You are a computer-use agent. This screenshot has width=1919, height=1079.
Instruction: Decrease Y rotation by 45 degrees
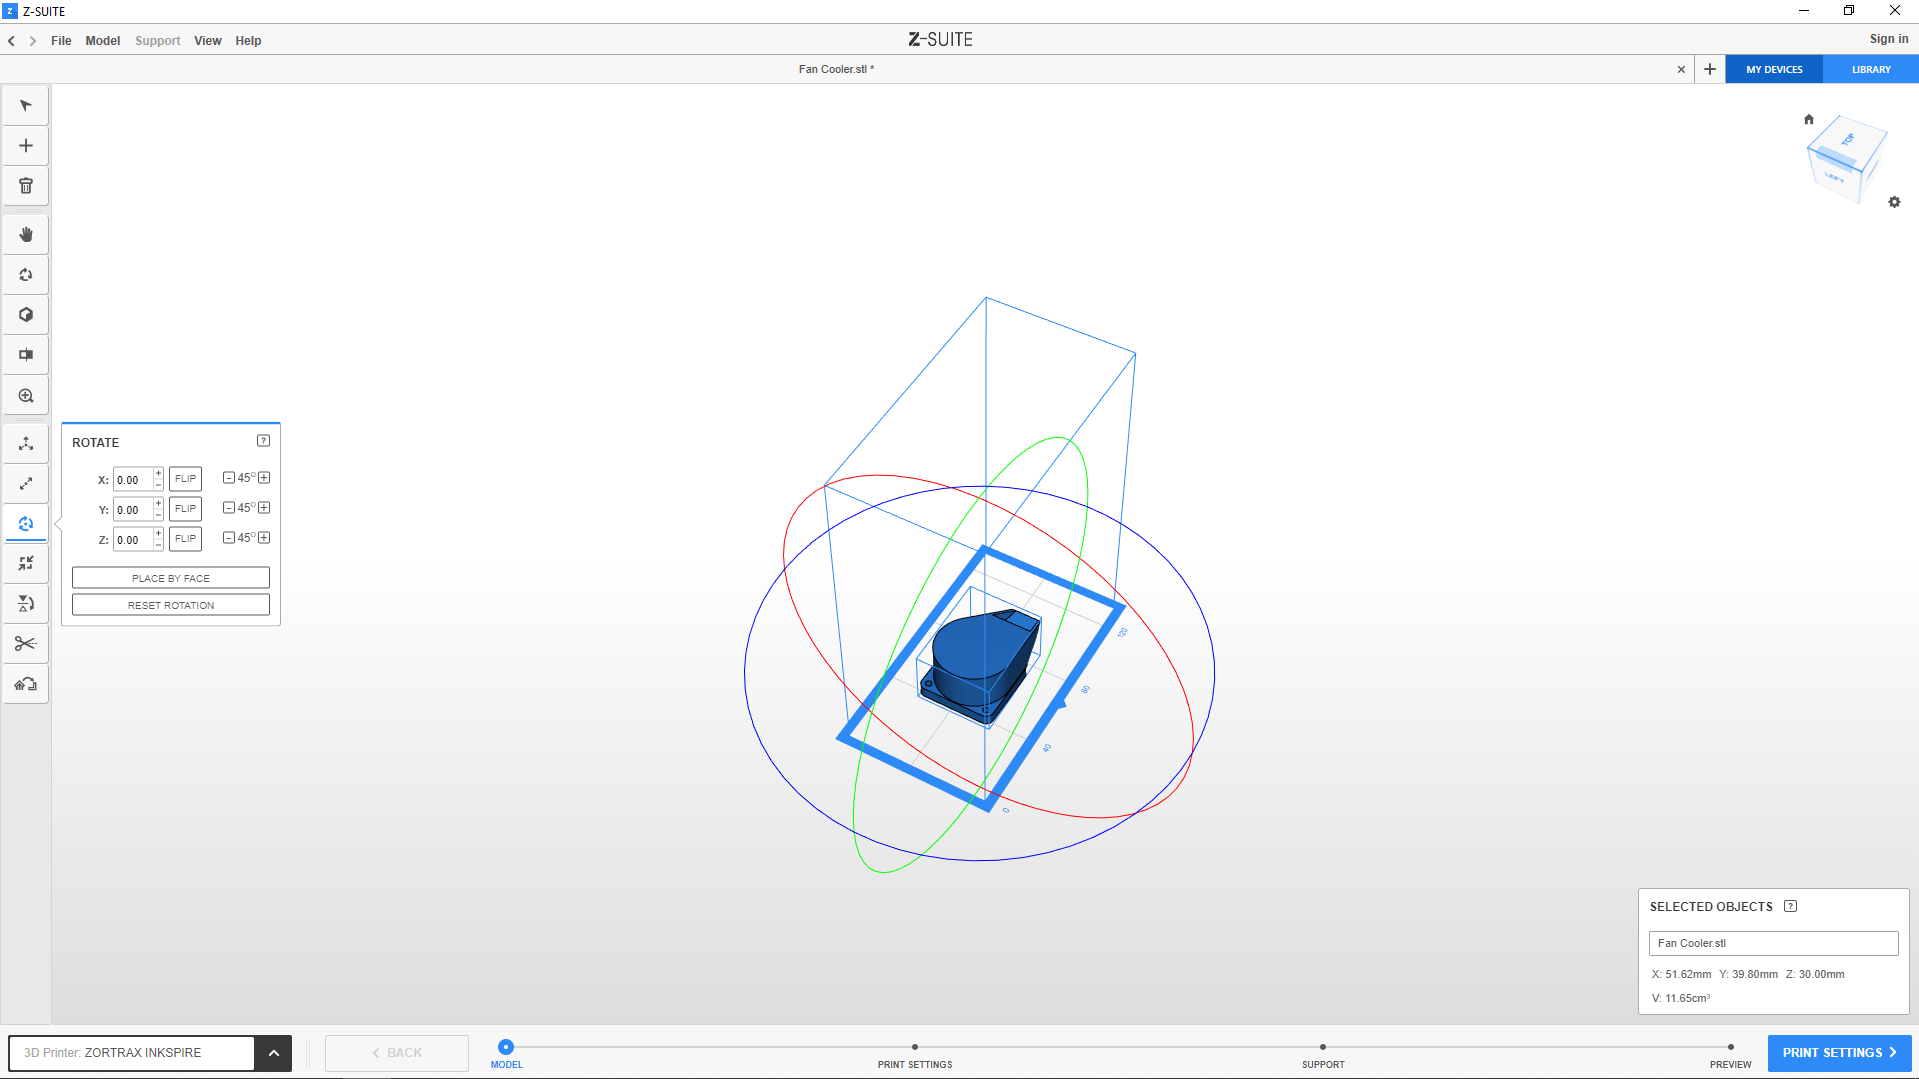[x=229, y=508]
